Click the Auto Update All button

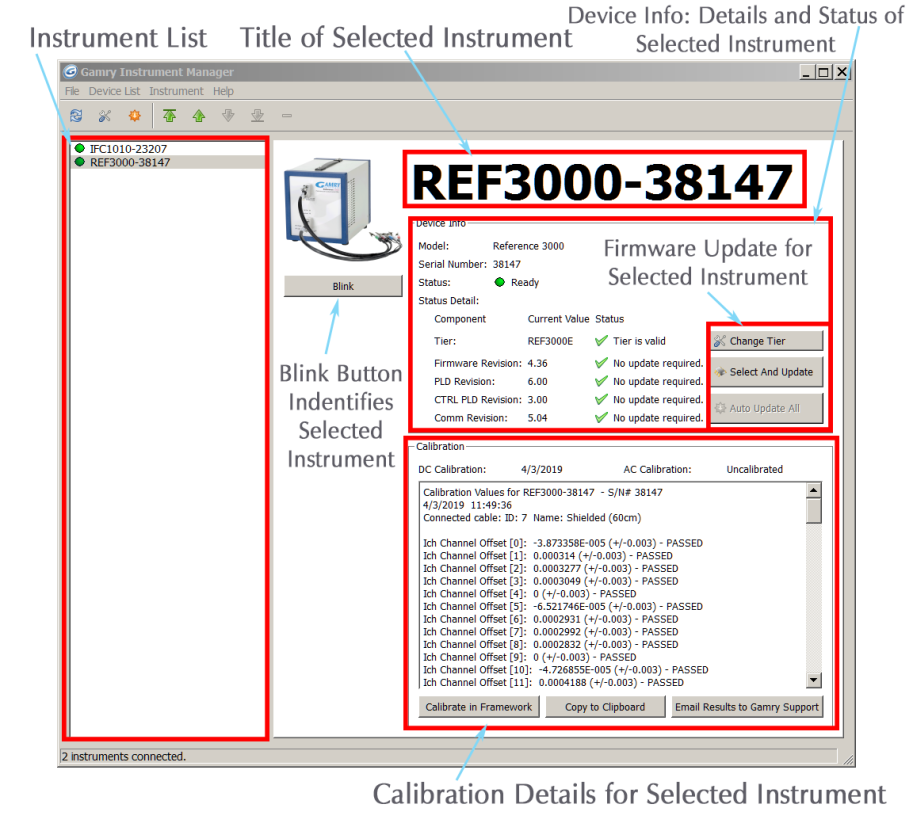coord(767,408)
